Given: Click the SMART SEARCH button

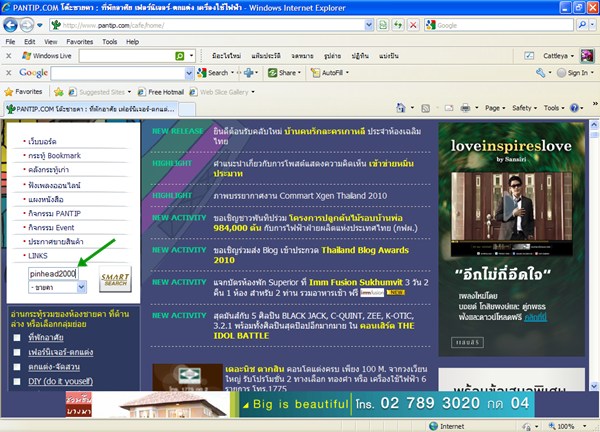Looking at the screenshot, I should point(115,279).
